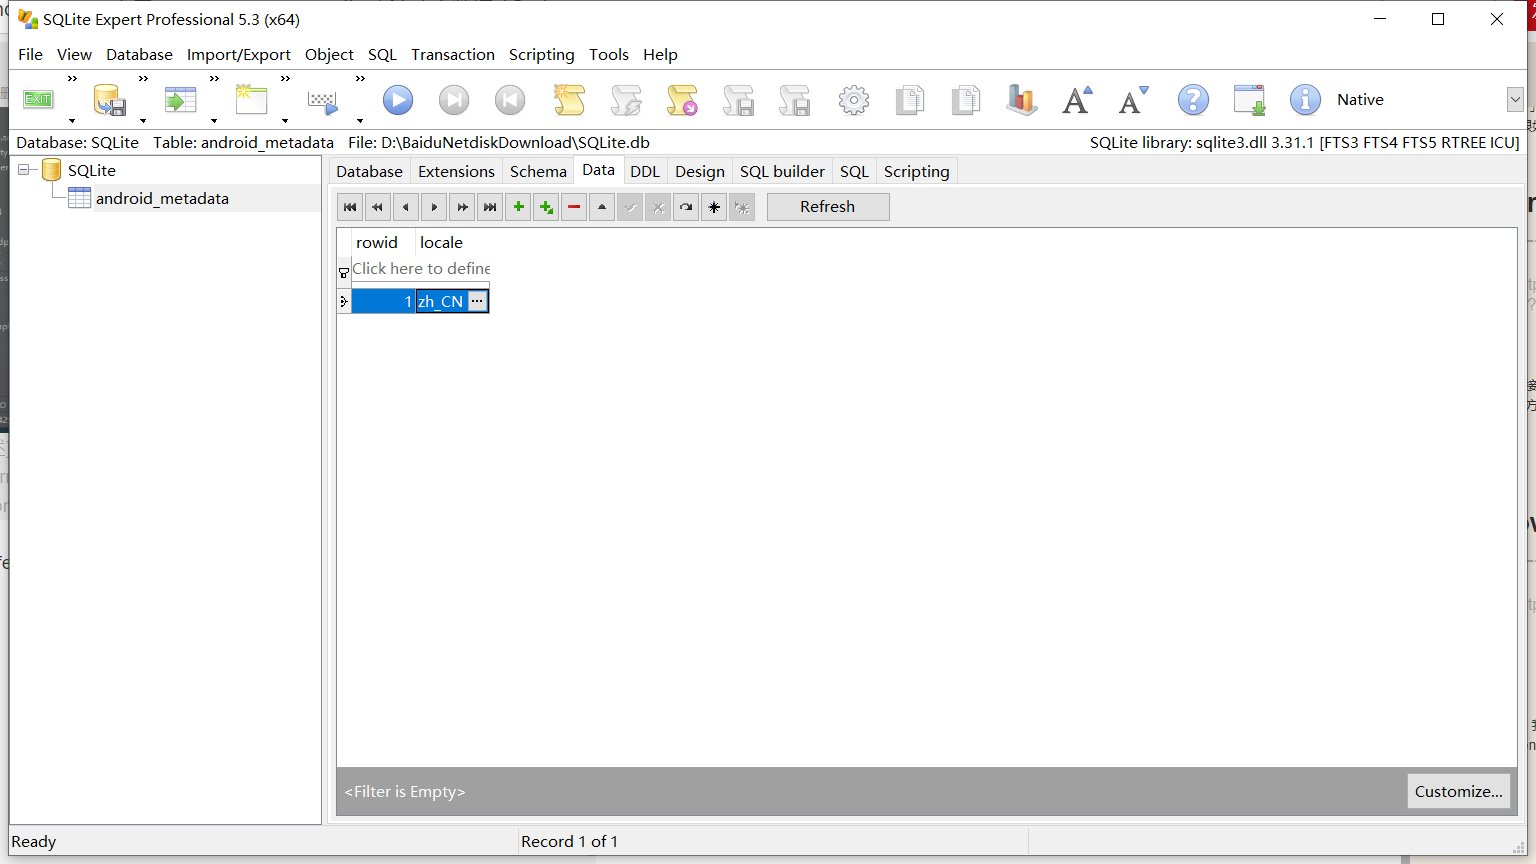Click the locale column header

452,242
